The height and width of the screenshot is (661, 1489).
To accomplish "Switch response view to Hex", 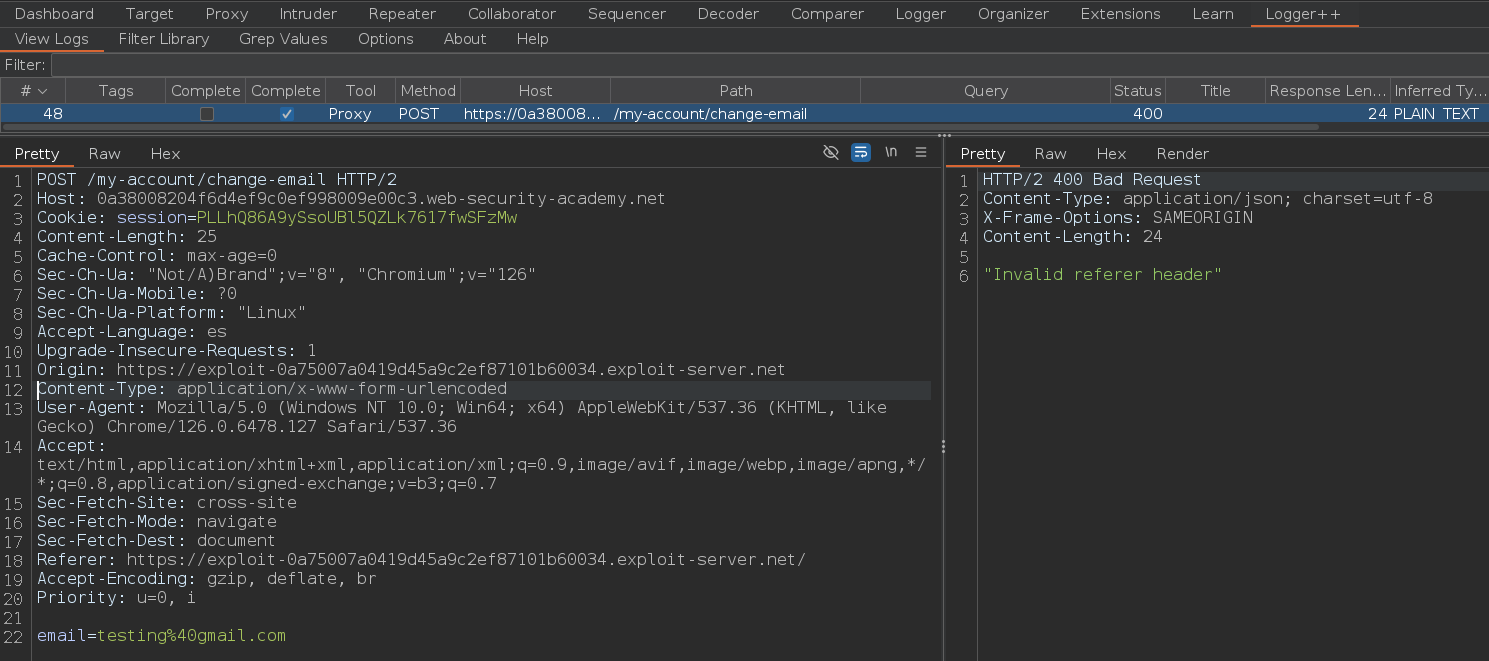I will pyautogui.click(x=1112, y=154).
